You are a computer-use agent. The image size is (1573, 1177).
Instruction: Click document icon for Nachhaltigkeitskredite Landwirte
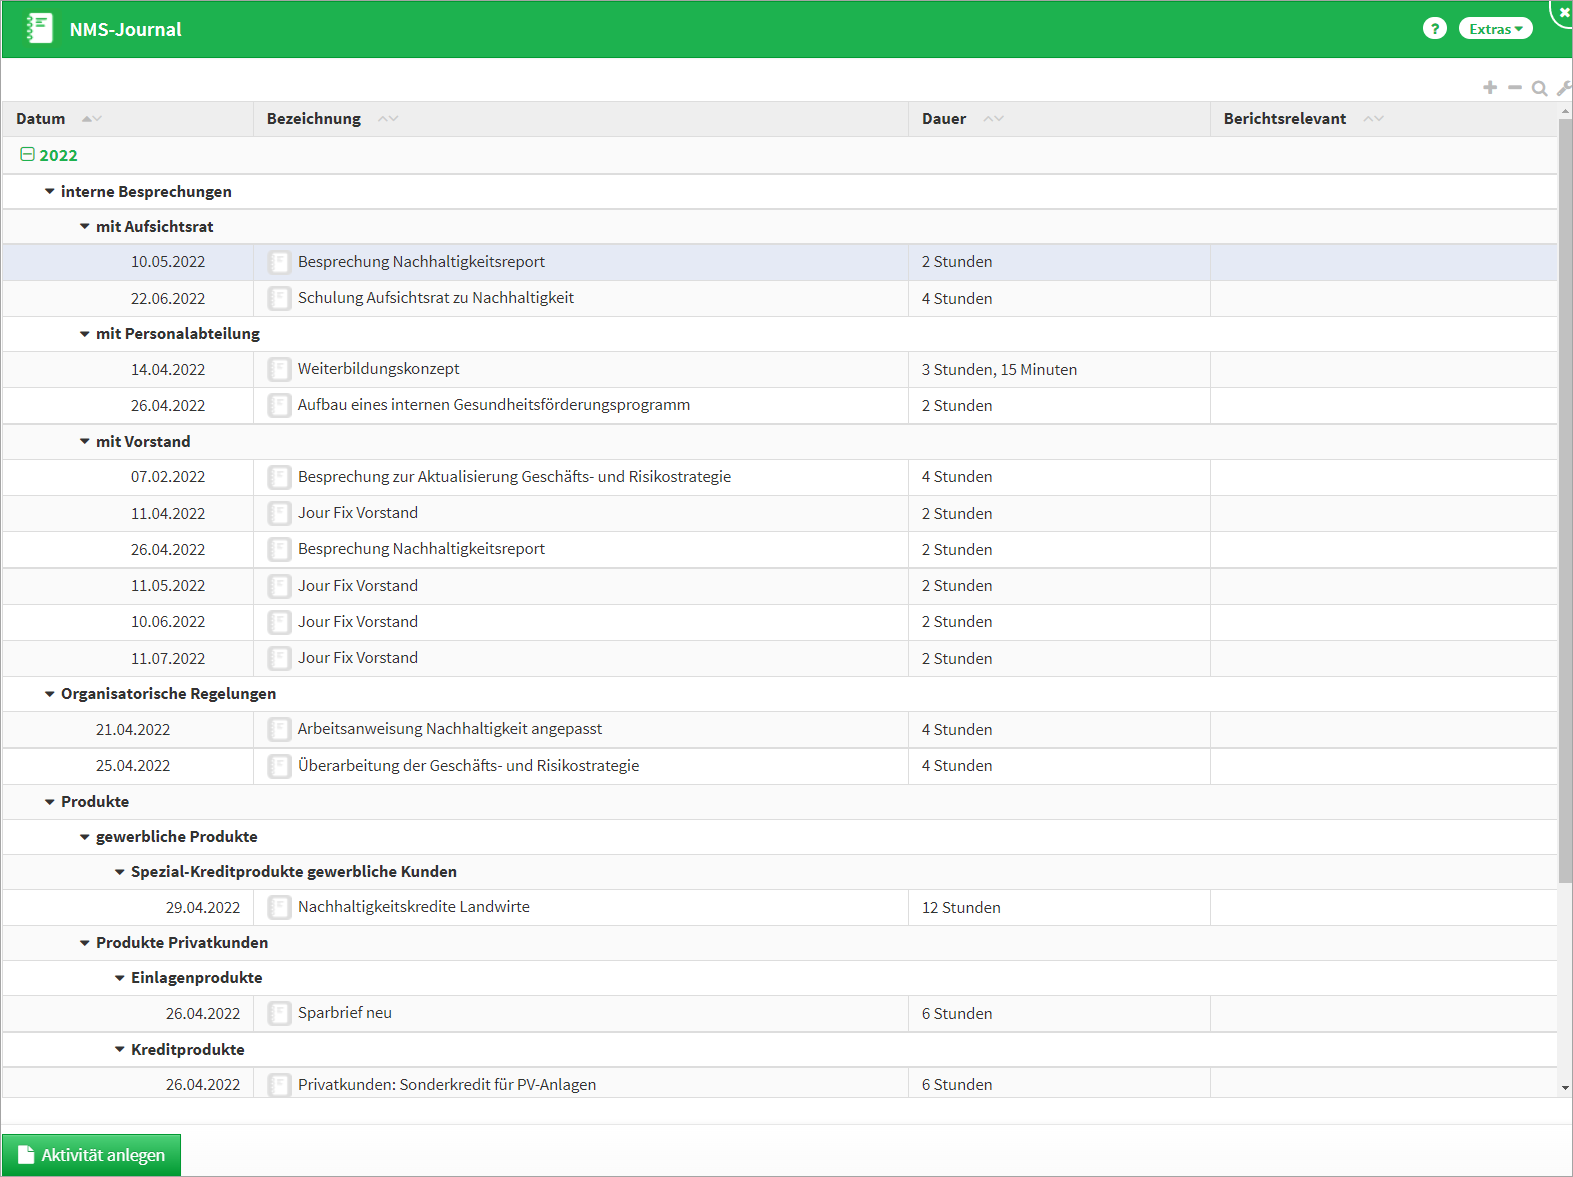[279, 908]
